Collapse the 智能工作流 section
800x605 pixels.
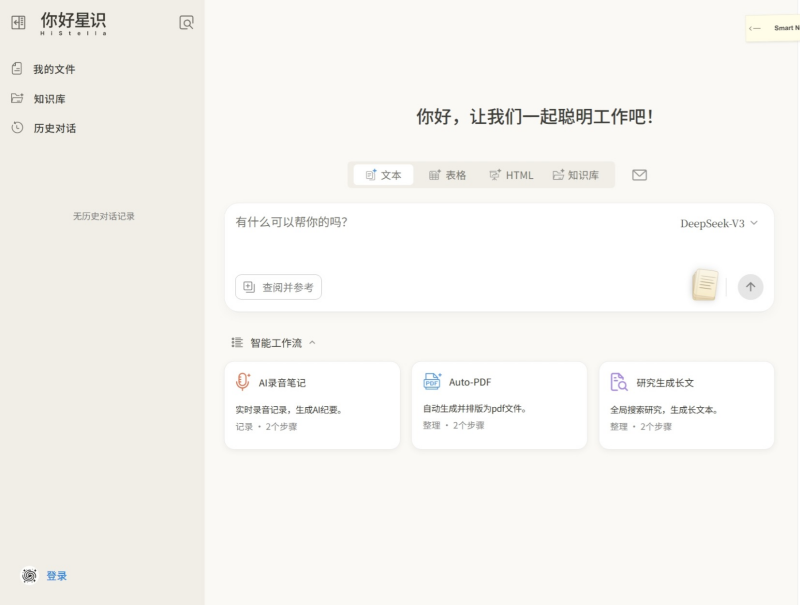point(312,343)
